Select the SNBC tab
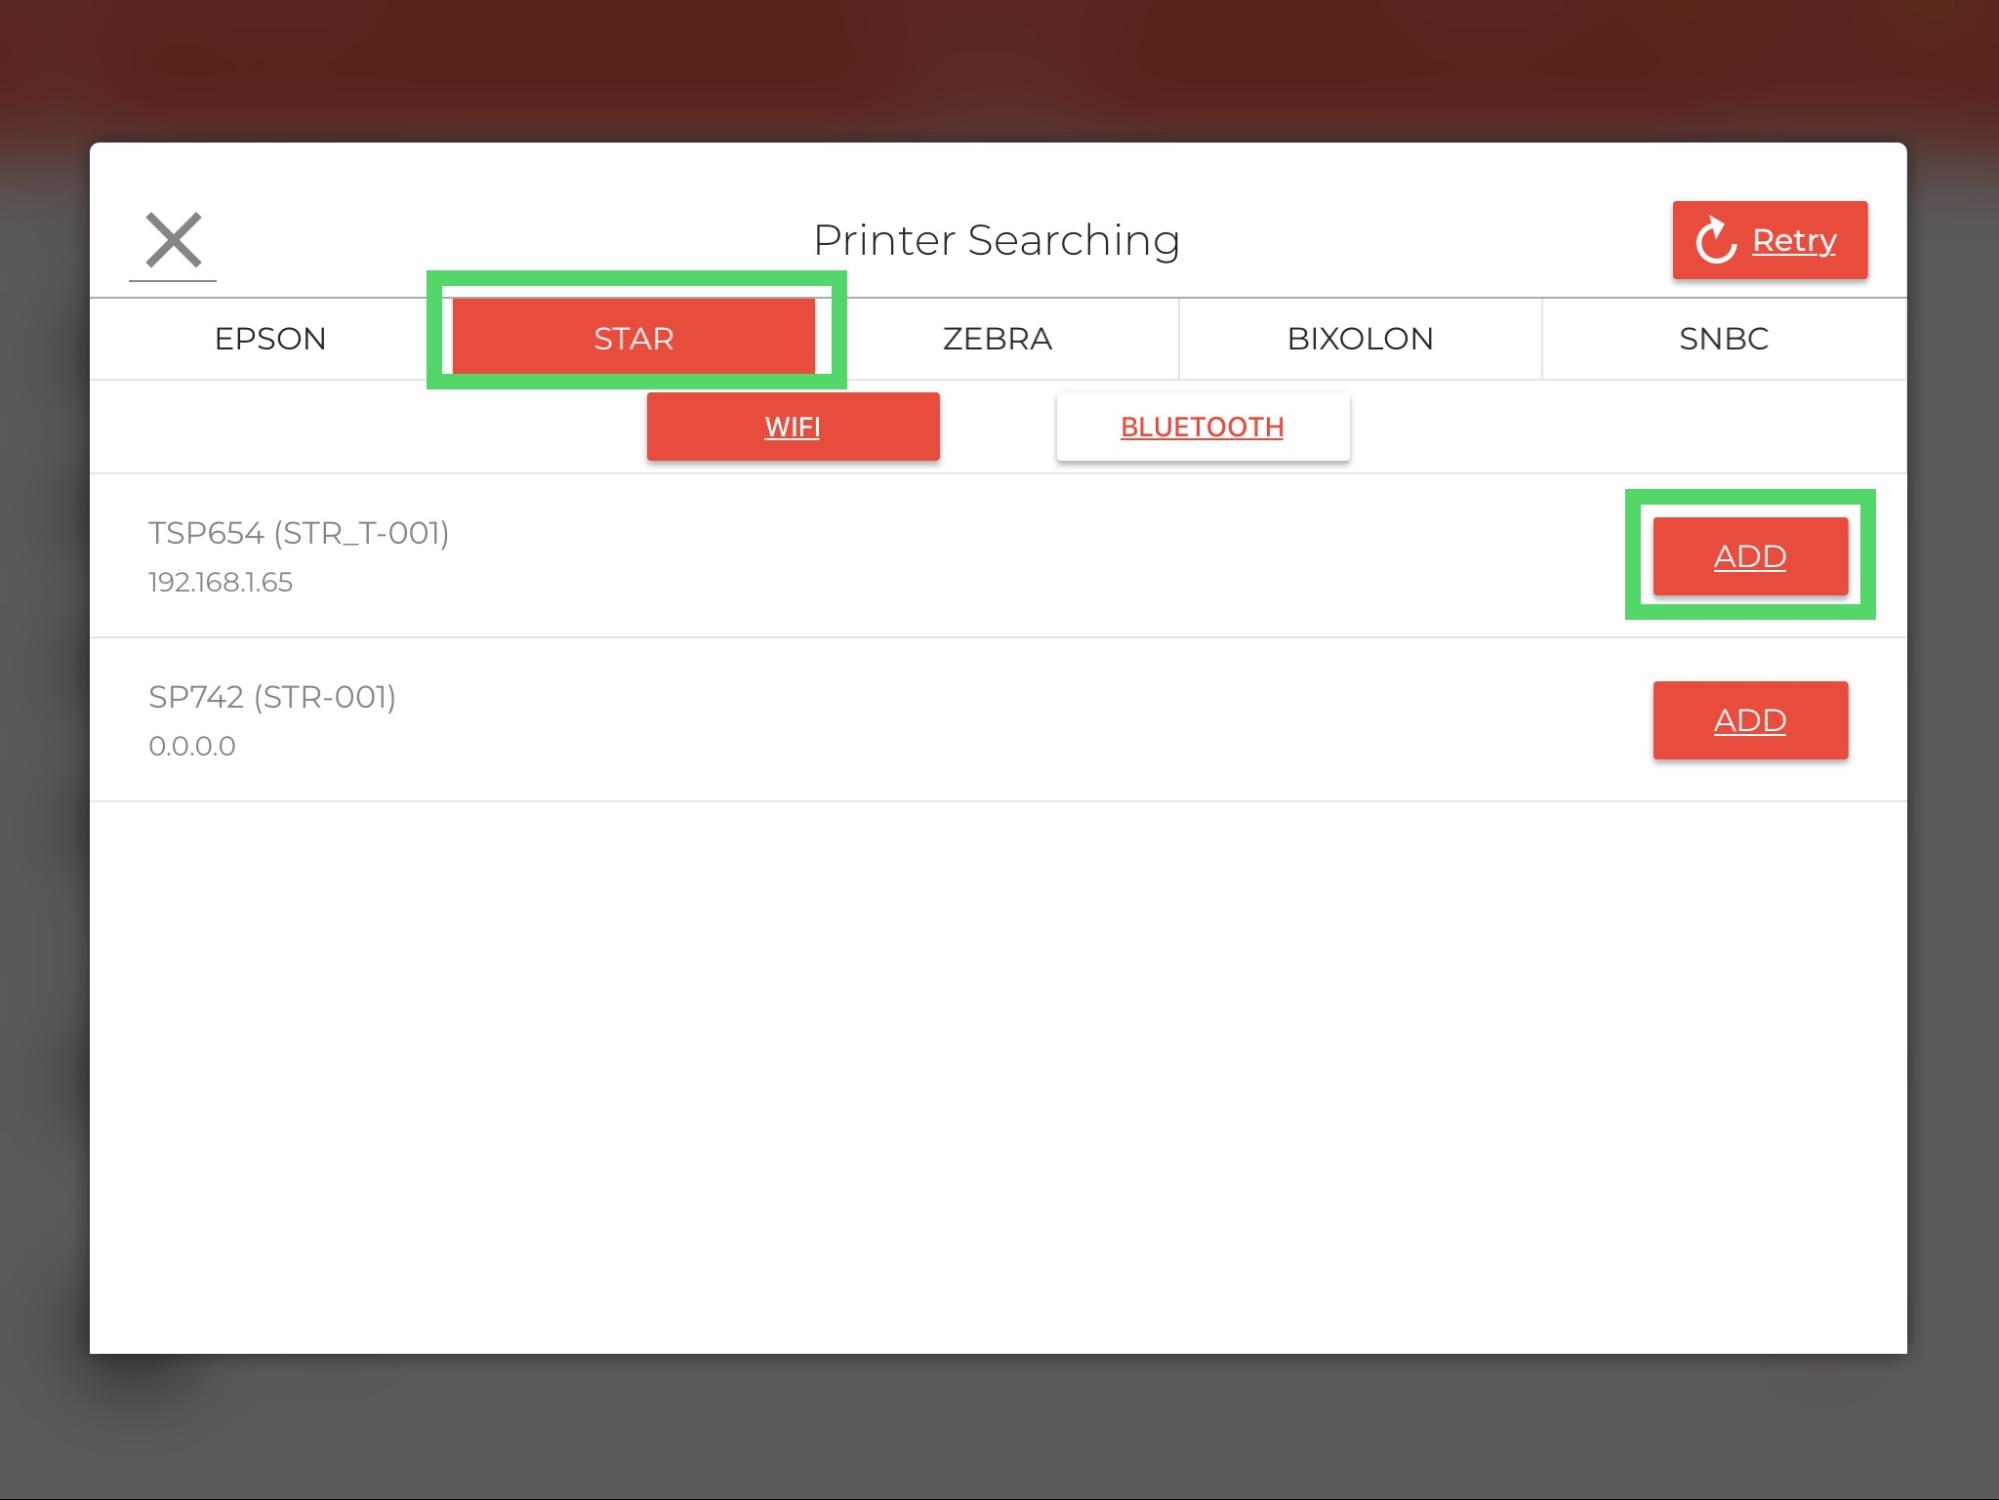Viewport: 1999px width, 1500px height. (1722, 338)
